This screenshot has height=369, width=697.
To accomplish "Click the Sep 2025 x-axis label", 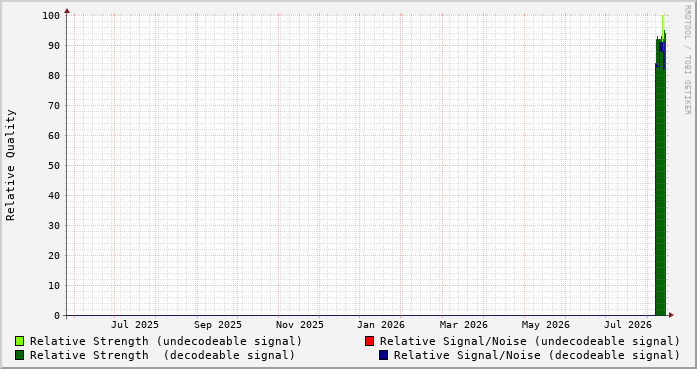I will point(218,325).
